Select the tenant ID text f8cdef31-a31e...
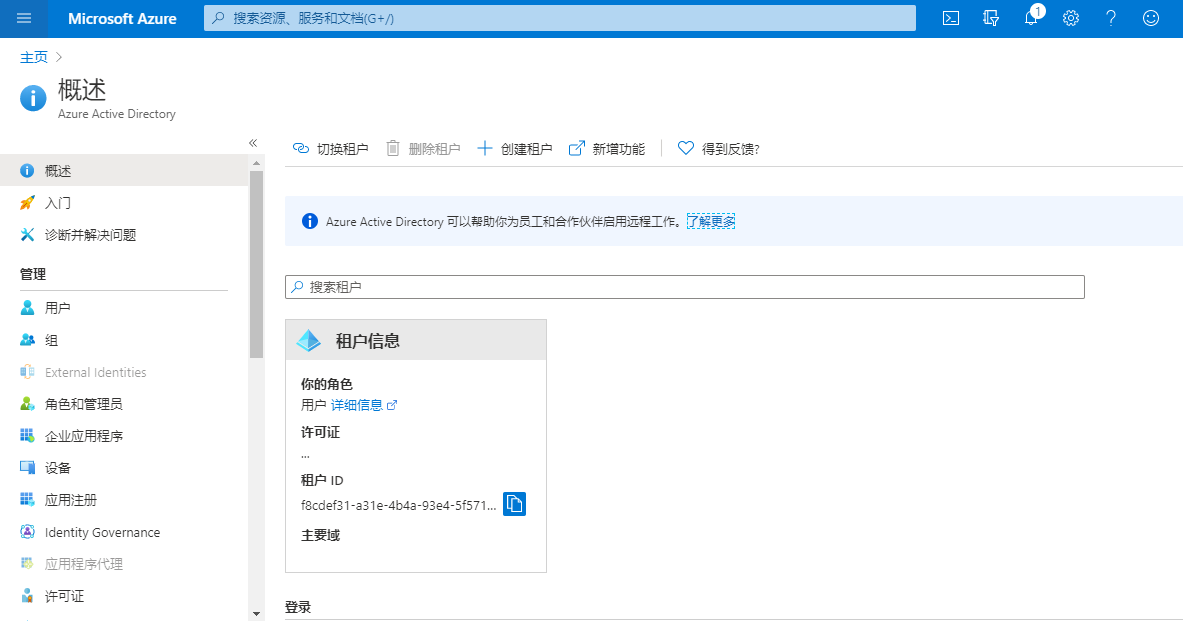Viewport: 1183px width, 621px height. click(x=398, y=506)
